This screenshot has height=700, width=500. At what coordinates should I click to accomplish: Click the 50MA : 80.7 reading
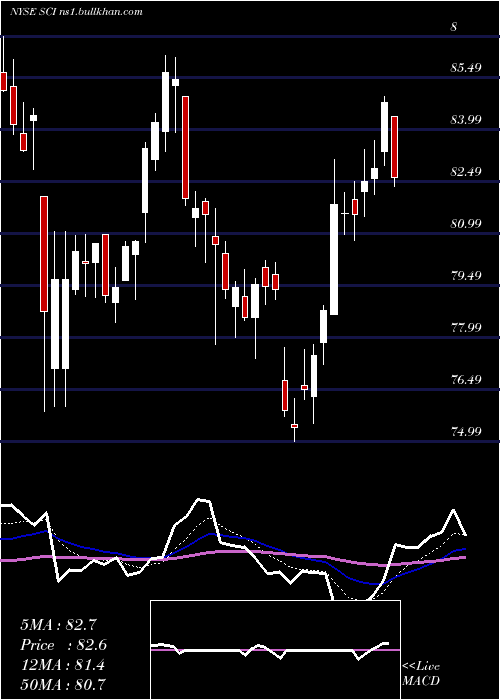62,684
